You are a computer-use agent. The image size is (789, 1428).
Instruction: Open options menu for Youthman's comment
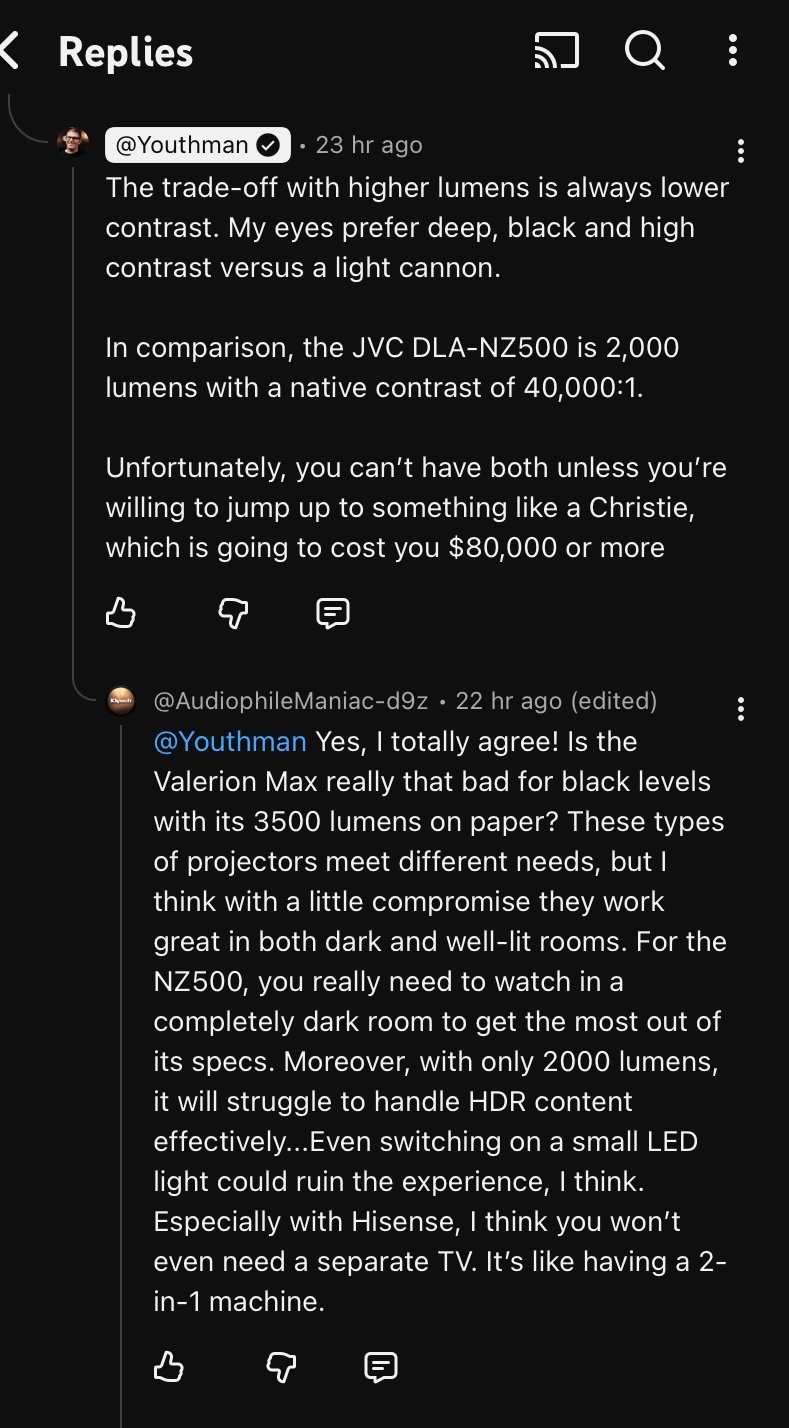point(740,151)
